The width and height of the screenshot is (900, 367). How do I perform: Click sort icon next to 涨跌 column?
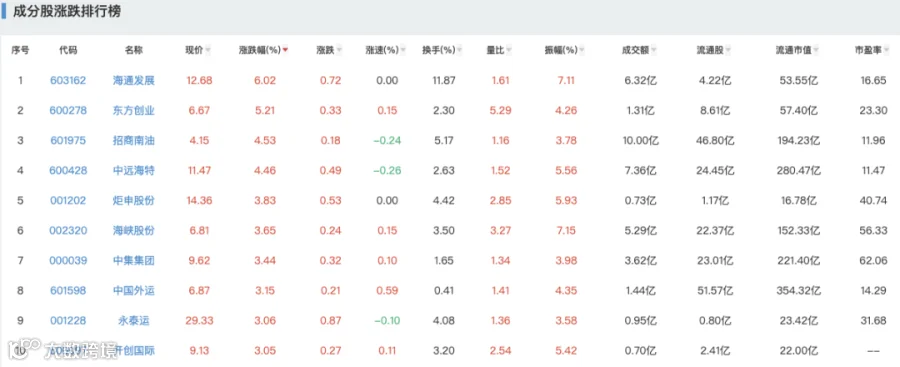pos(339,51)
